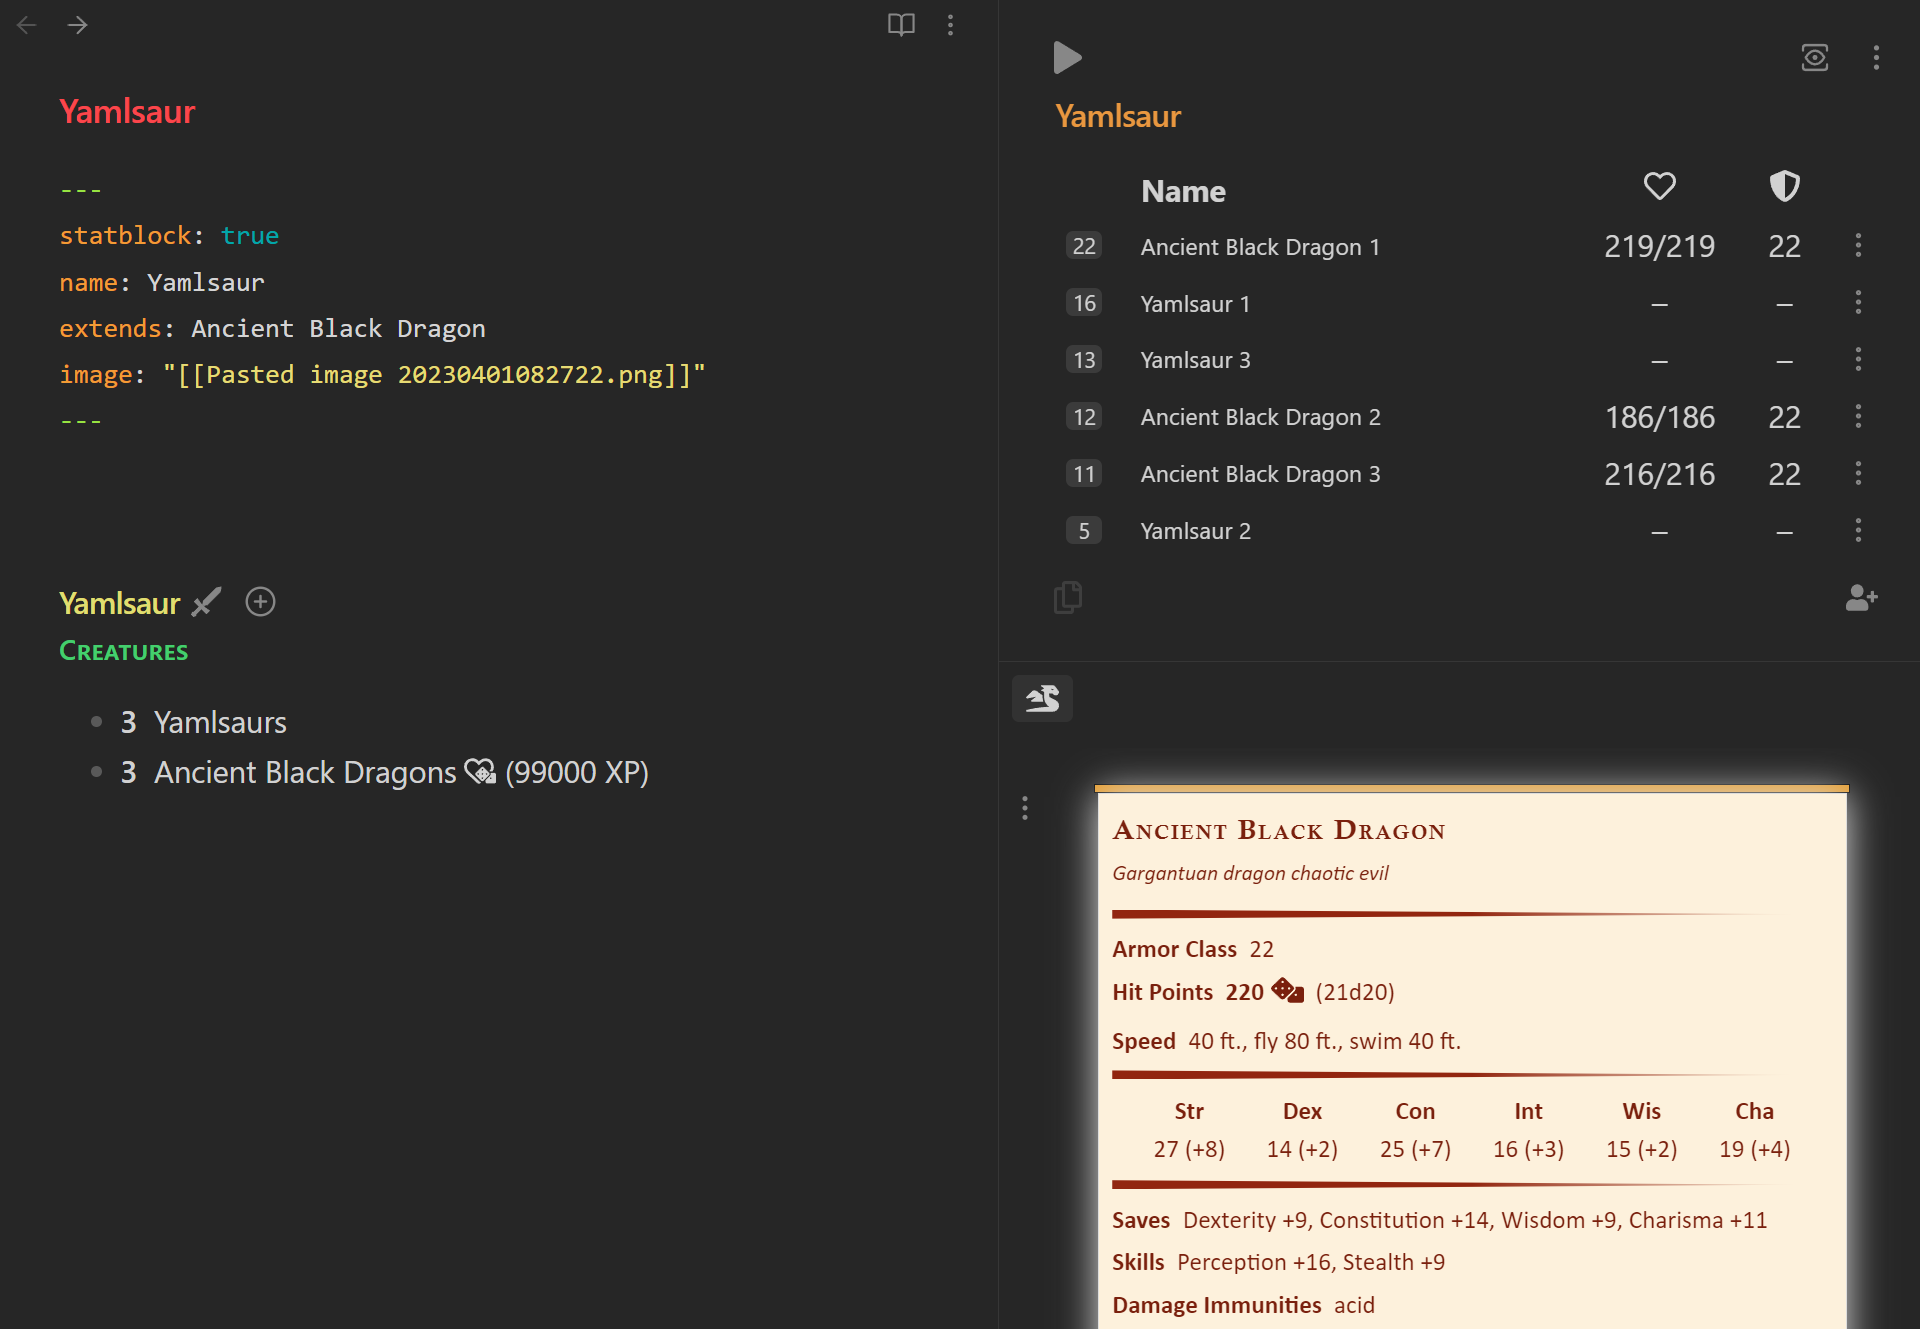1920x1329 pixels.
Task: Start the encounter with the play button
Action: pyautogui.click(x=1067, y=57)
